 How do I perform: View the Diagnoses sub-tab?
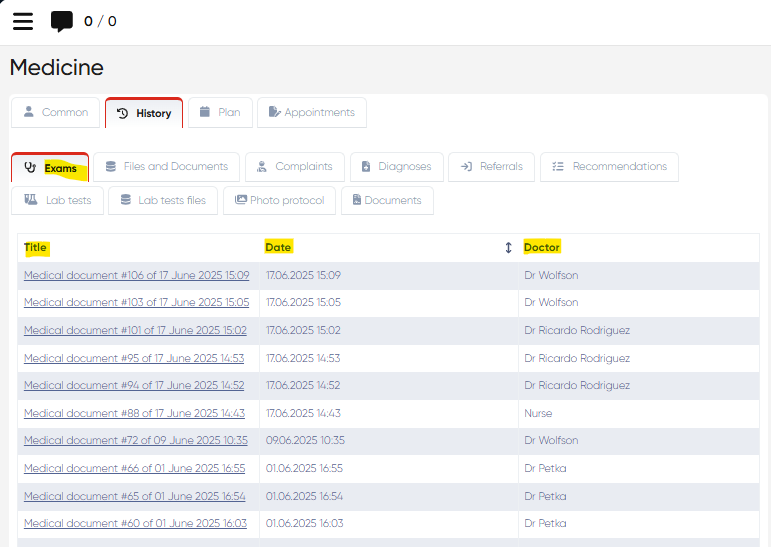click(395, 167)
